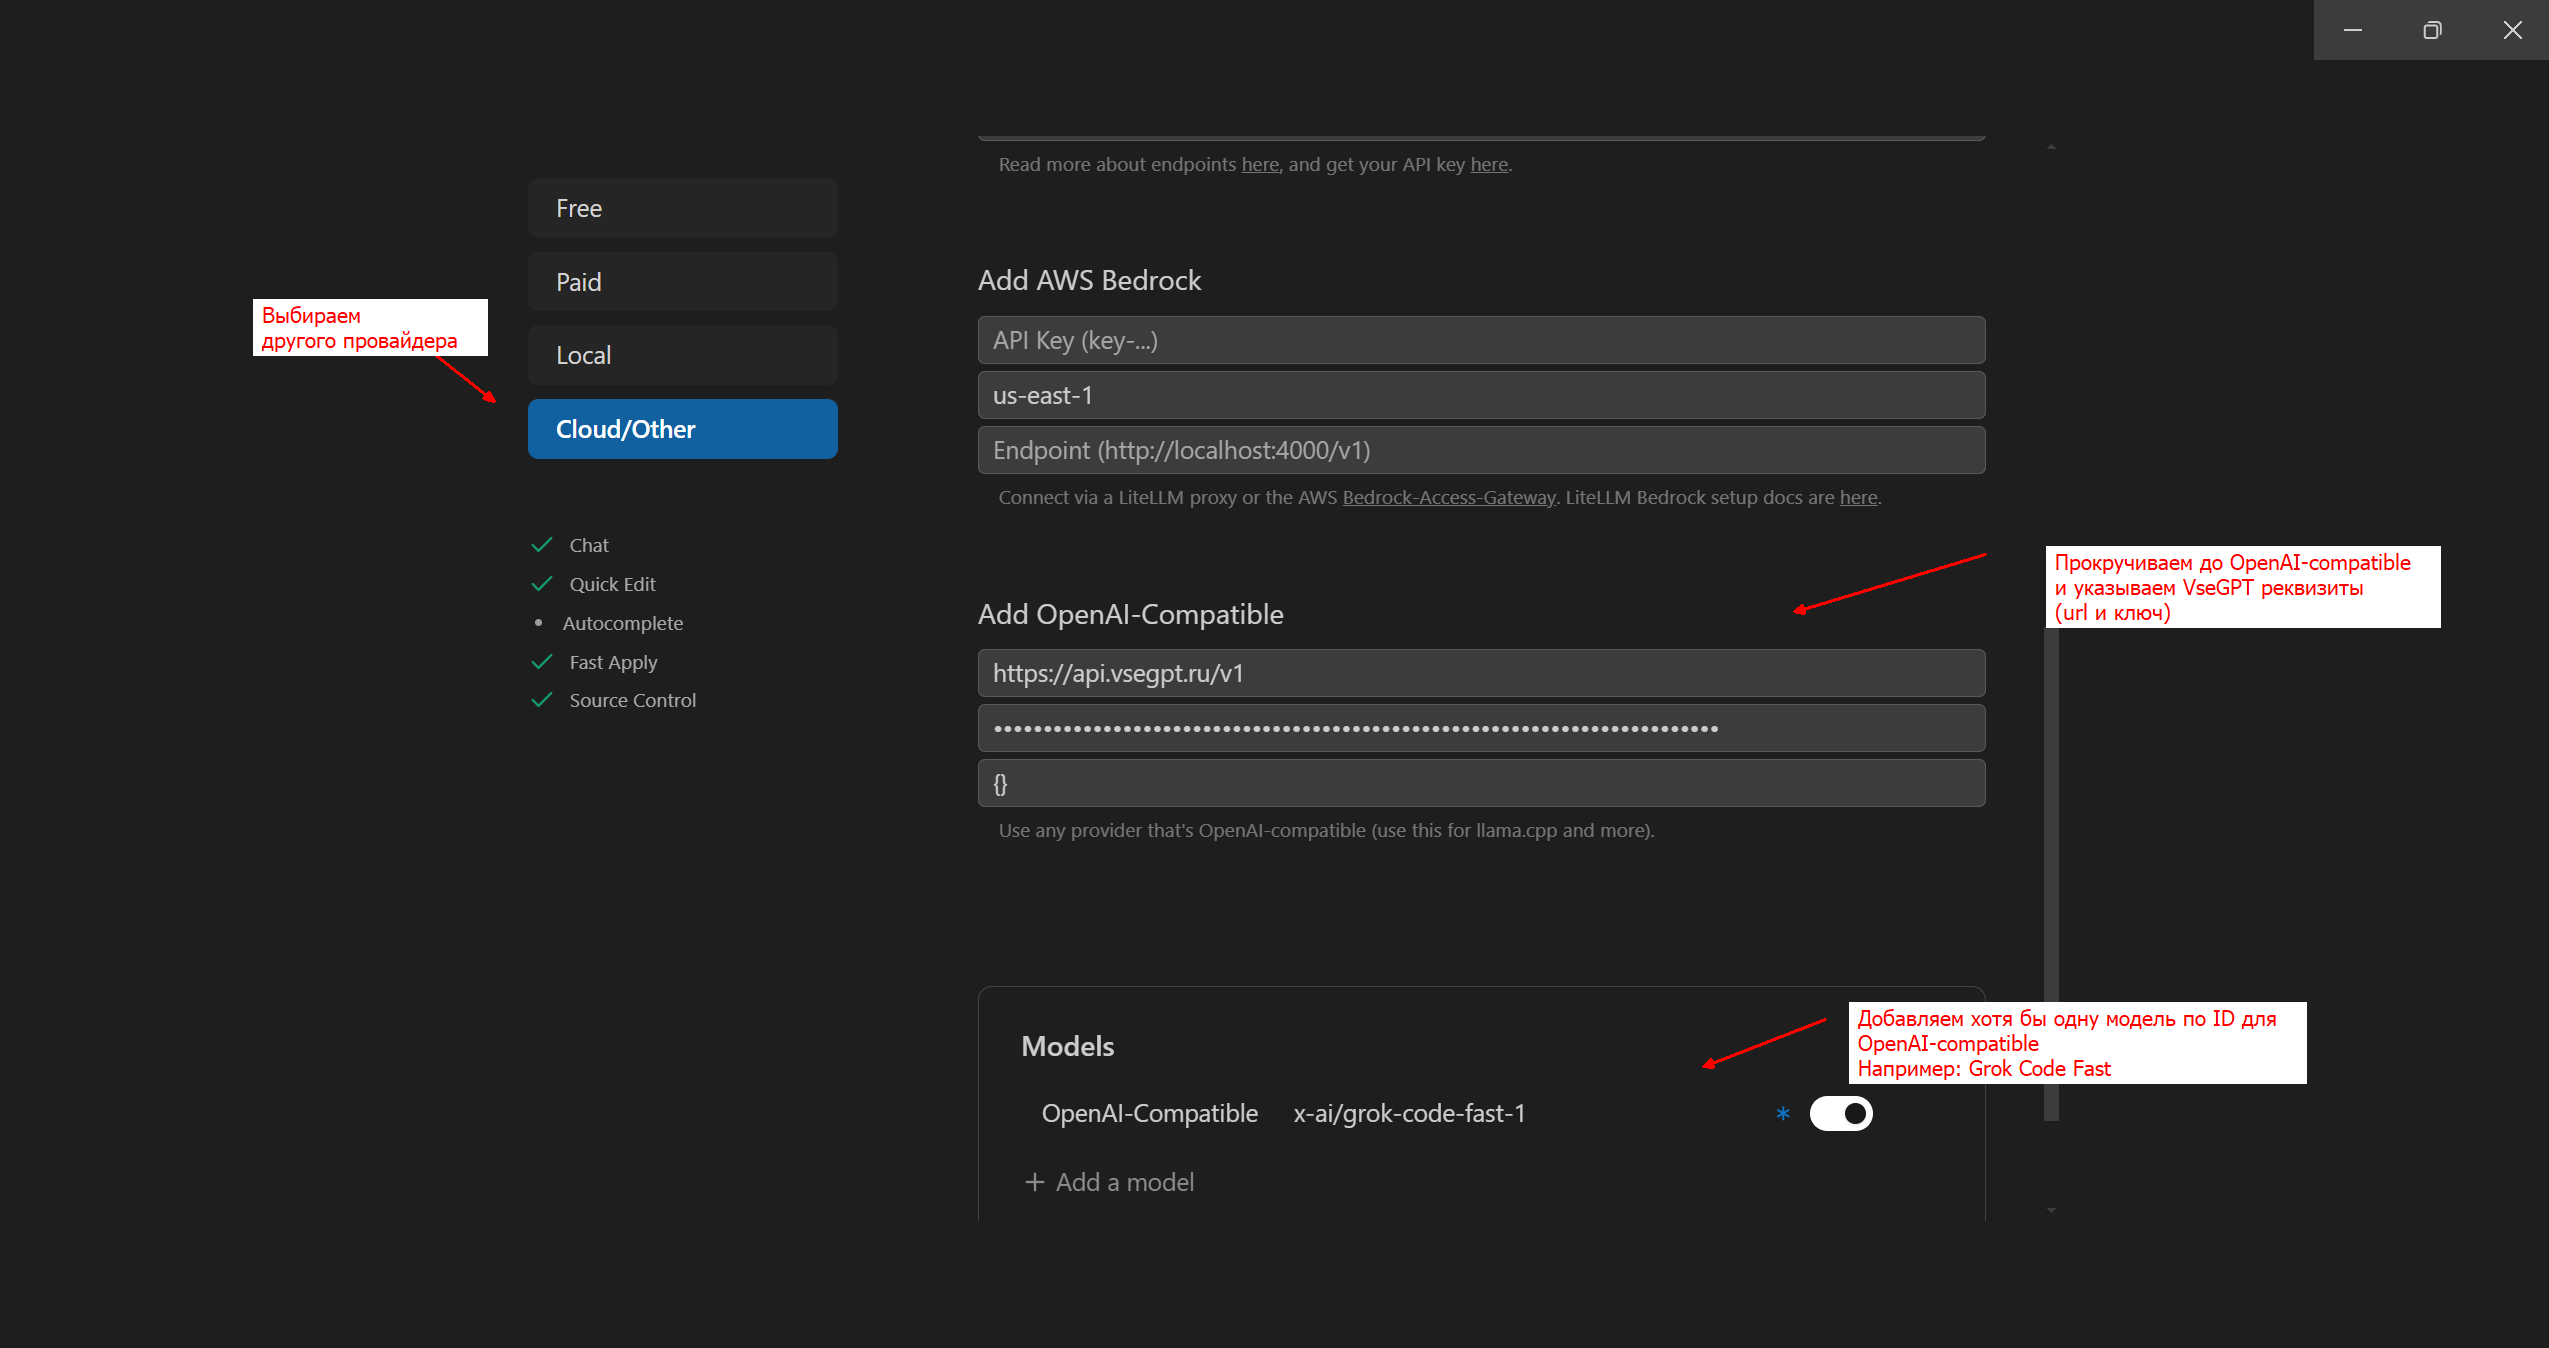Toggle the grok-code-fast-1 model switch

1840,1113
